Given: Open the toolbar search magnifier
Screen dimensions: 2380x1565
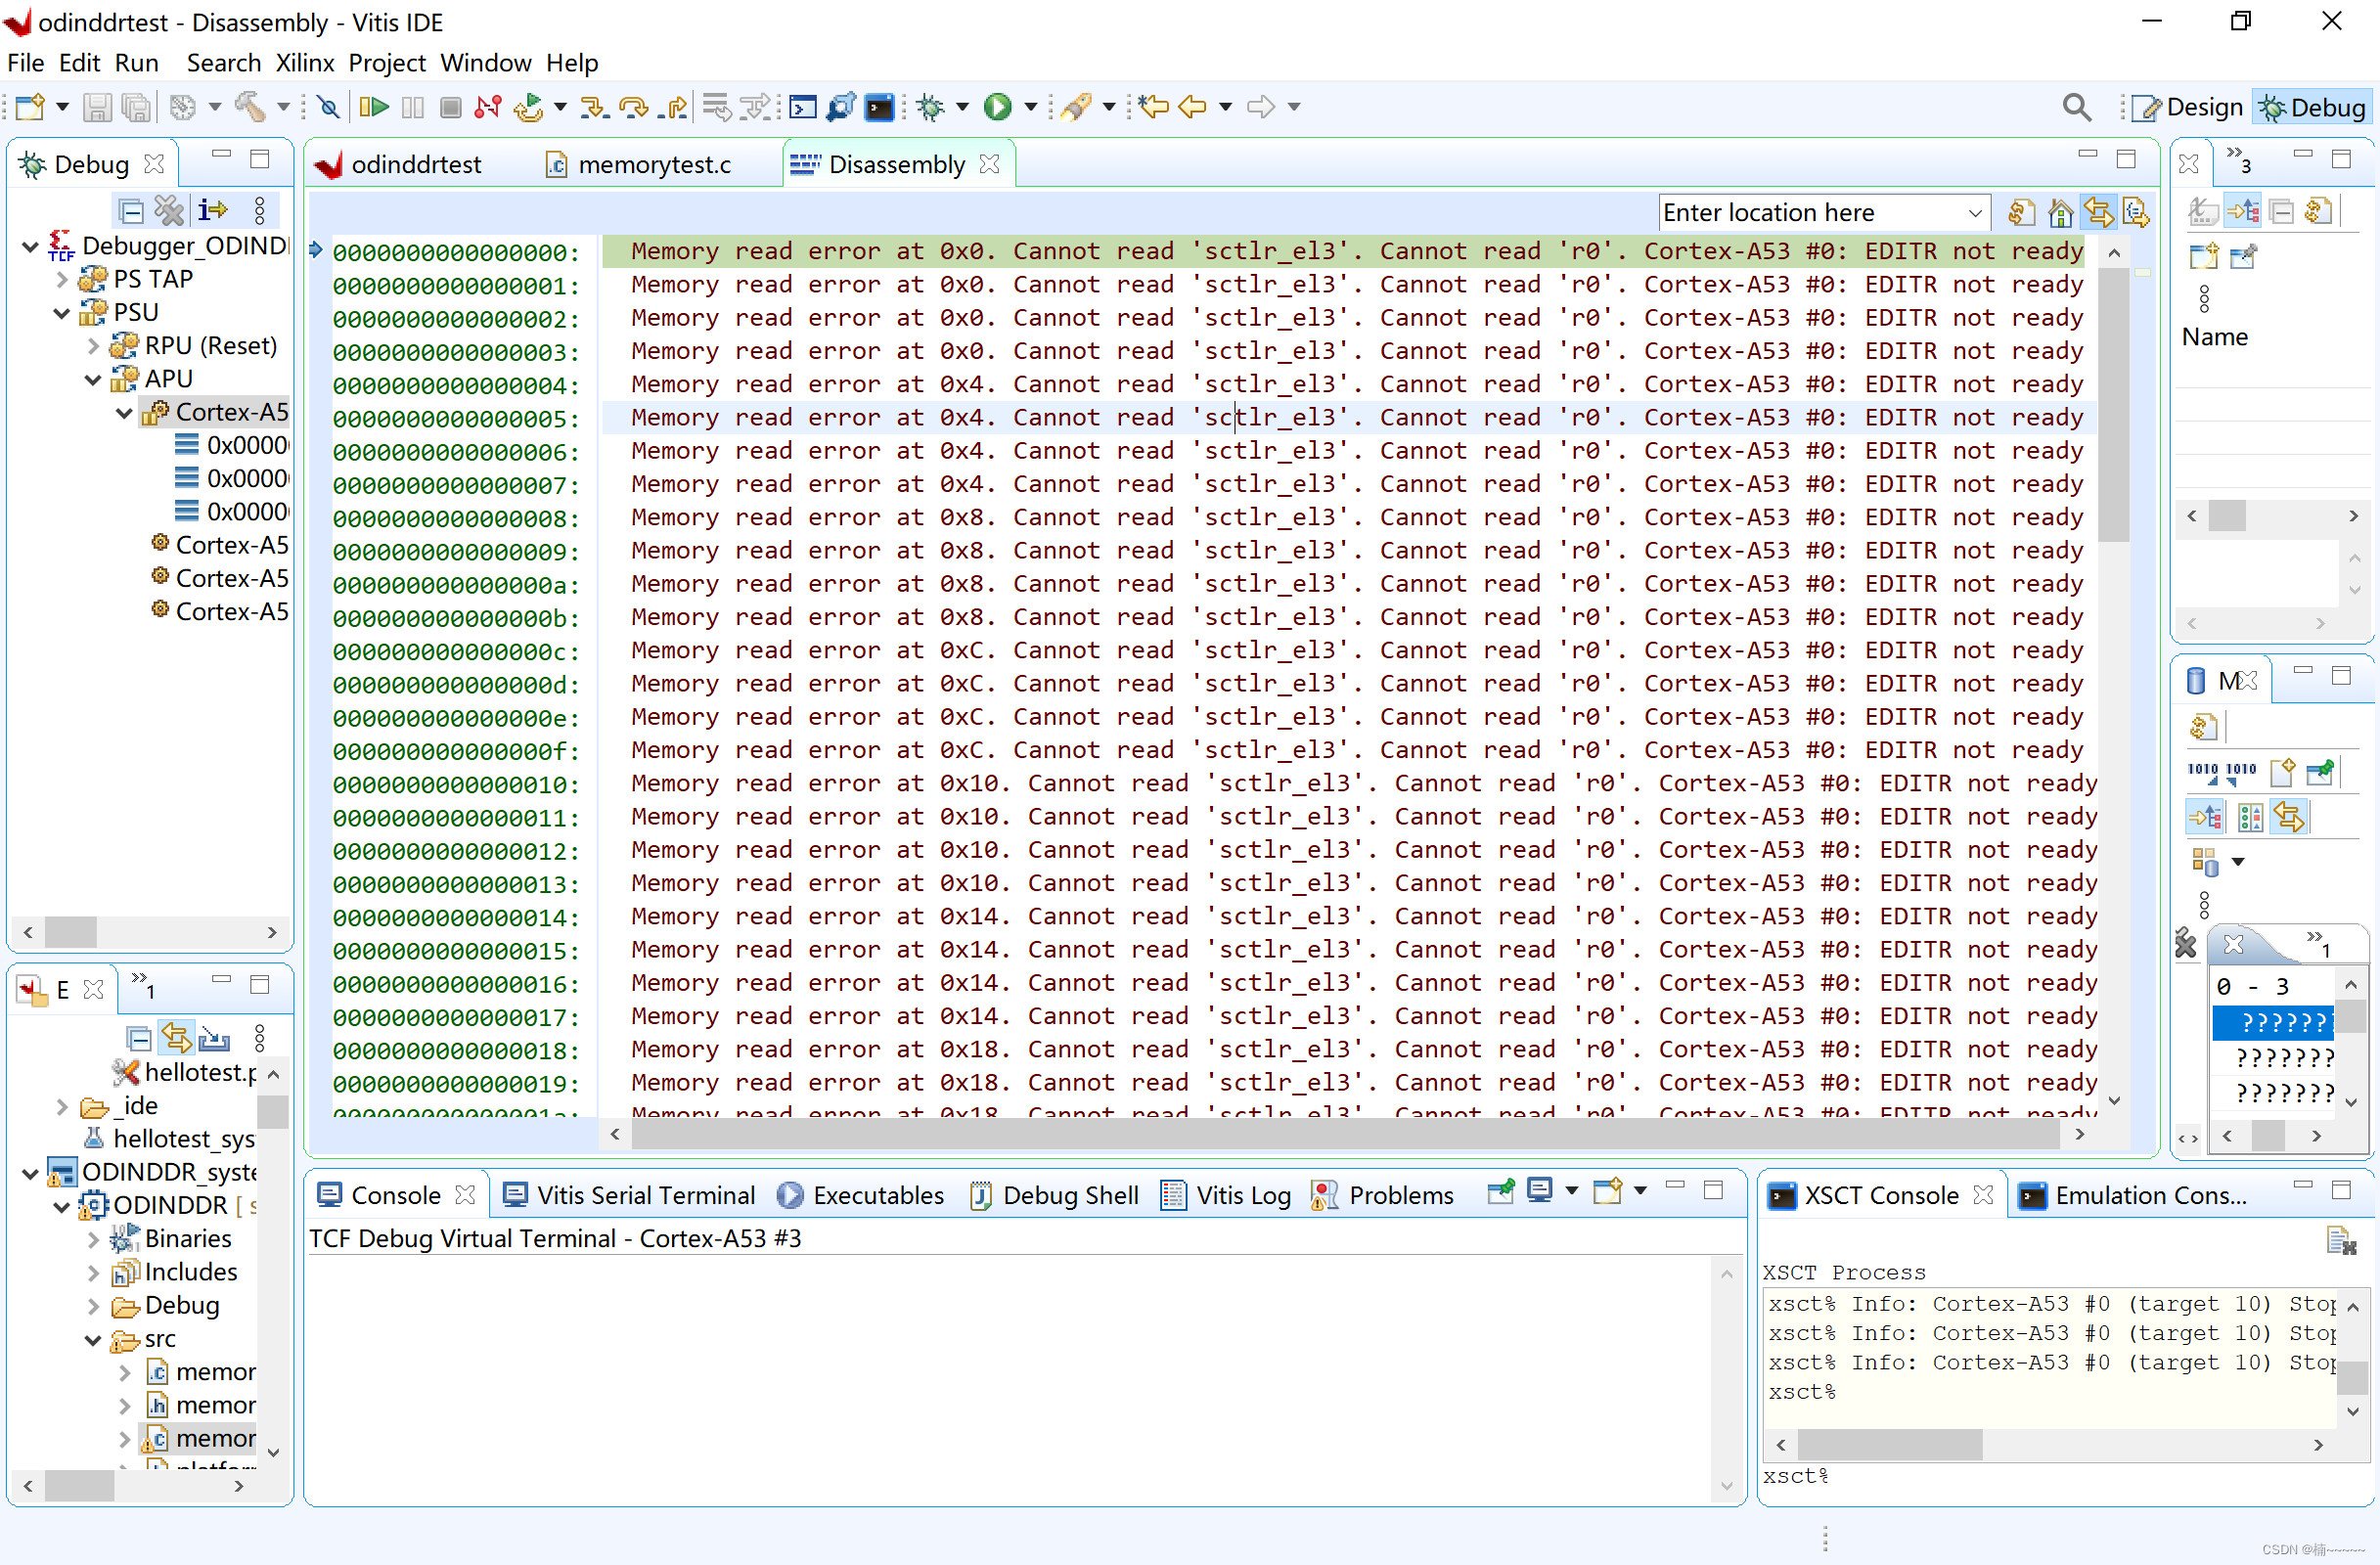Looking at the screenshot, I should [2076, 107].
